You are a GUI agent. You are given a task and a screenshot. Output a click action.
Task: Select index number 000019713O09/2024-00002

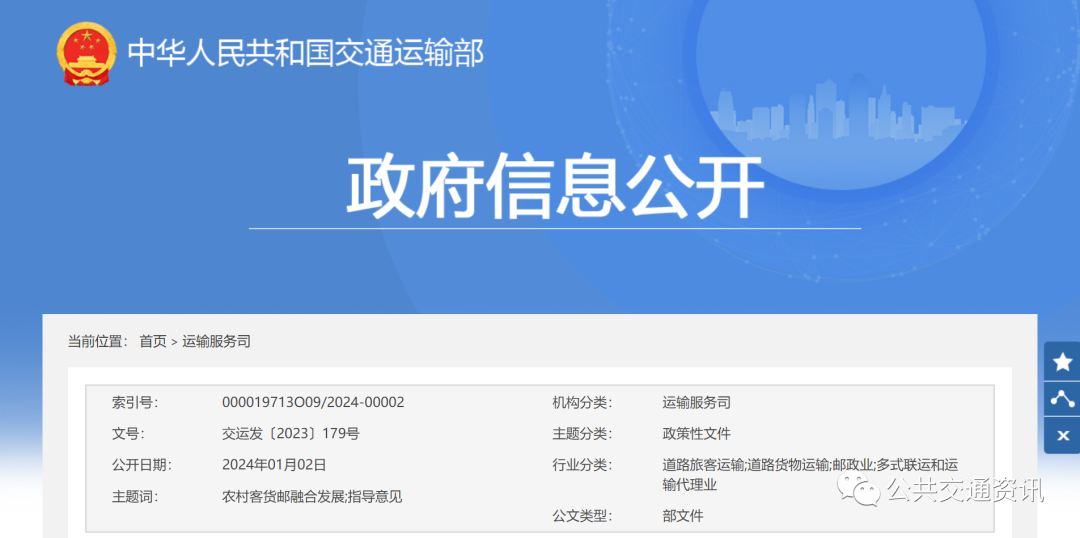pos(313,402)
